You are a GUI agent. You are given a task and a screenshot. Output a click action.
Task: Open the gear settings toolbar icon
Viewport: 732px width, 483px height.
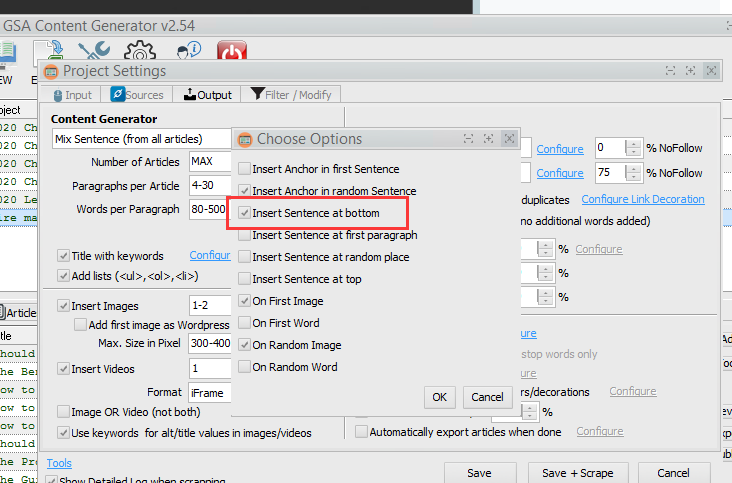(140, 50)
